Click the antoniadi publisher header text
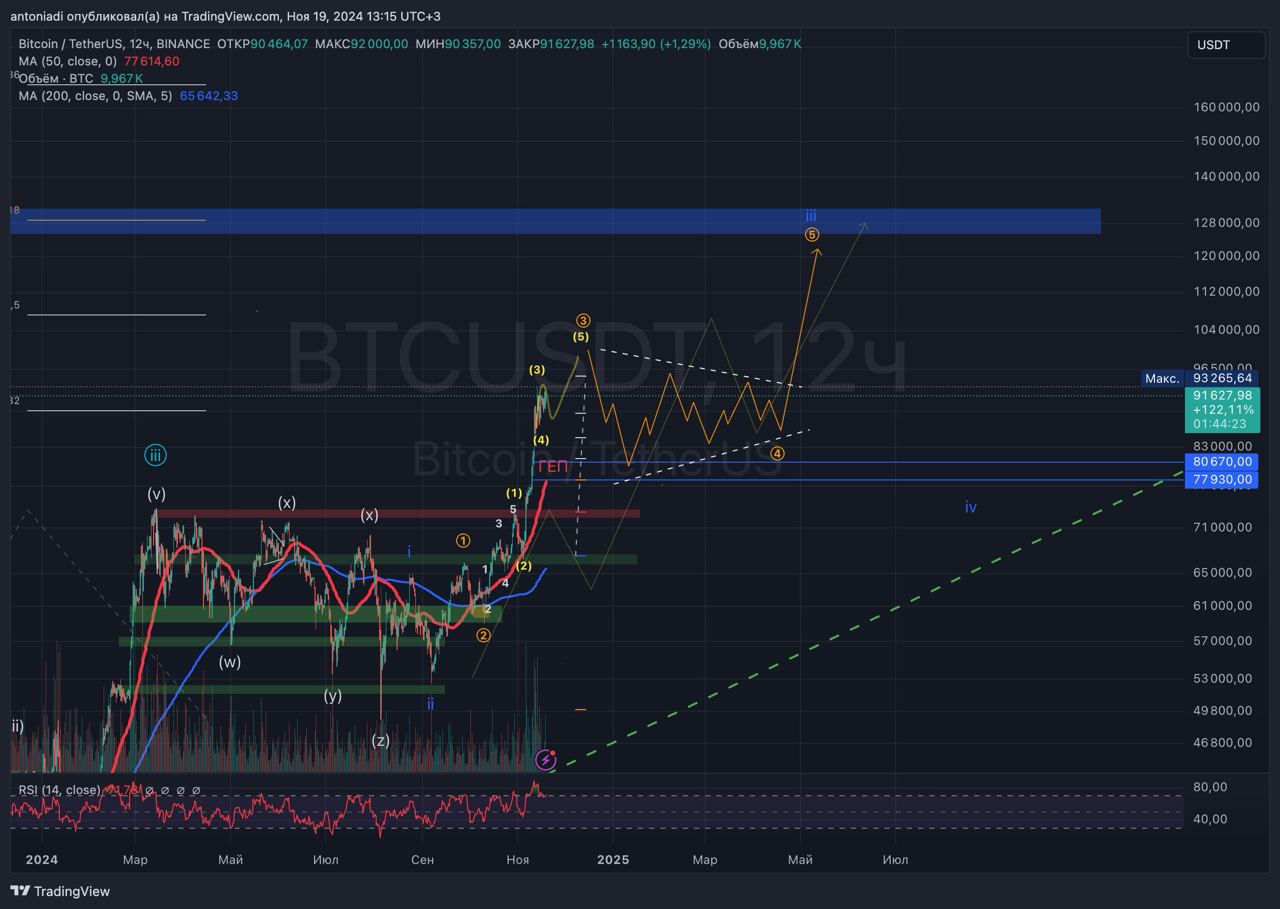1280x909 pixels. pos(225,16)
